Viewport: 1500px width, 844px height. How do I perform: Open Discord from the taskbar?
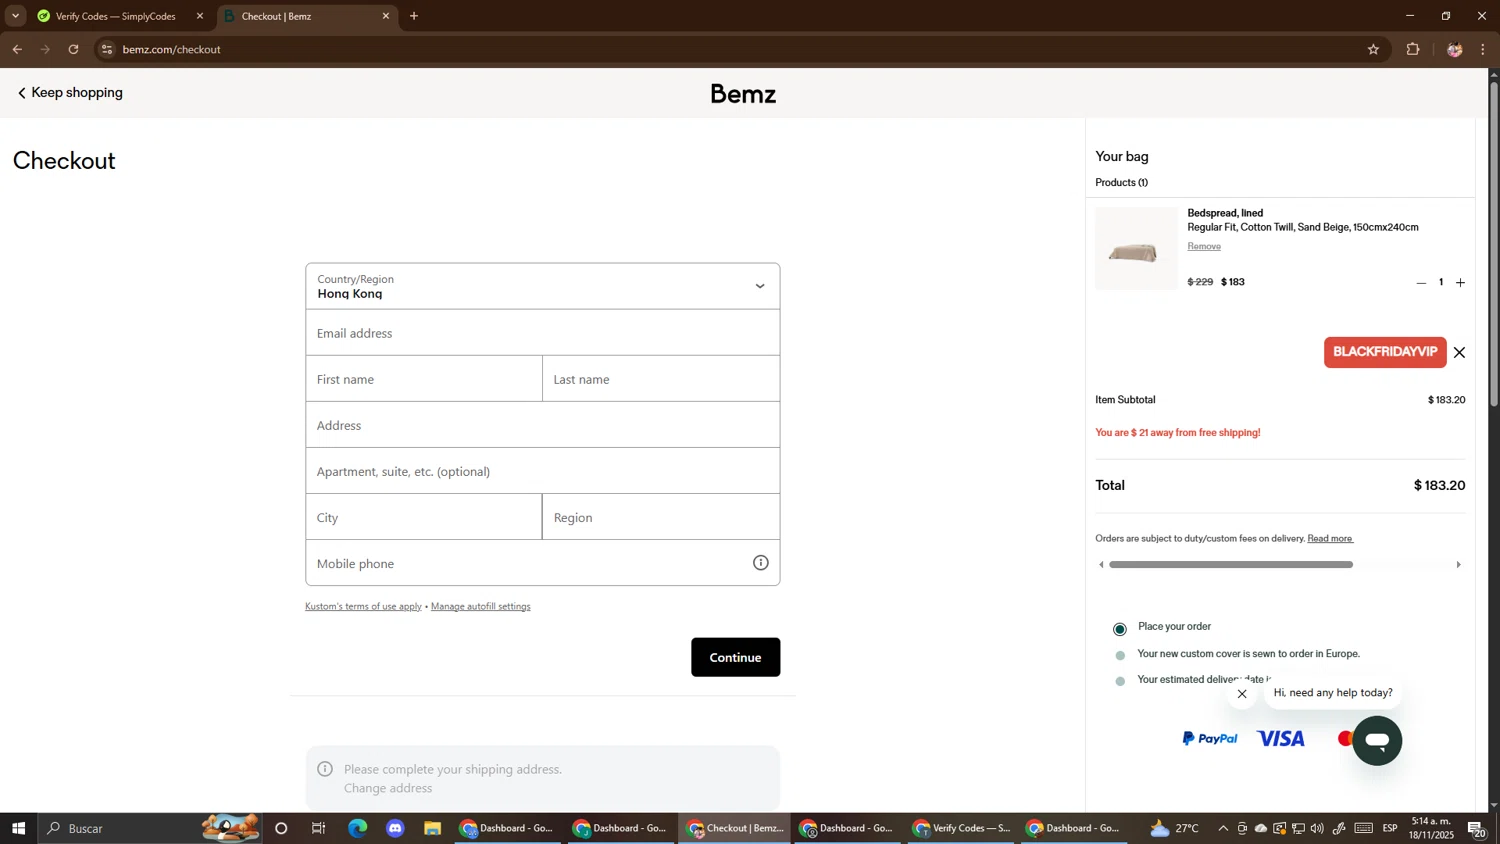pos(395,828)
